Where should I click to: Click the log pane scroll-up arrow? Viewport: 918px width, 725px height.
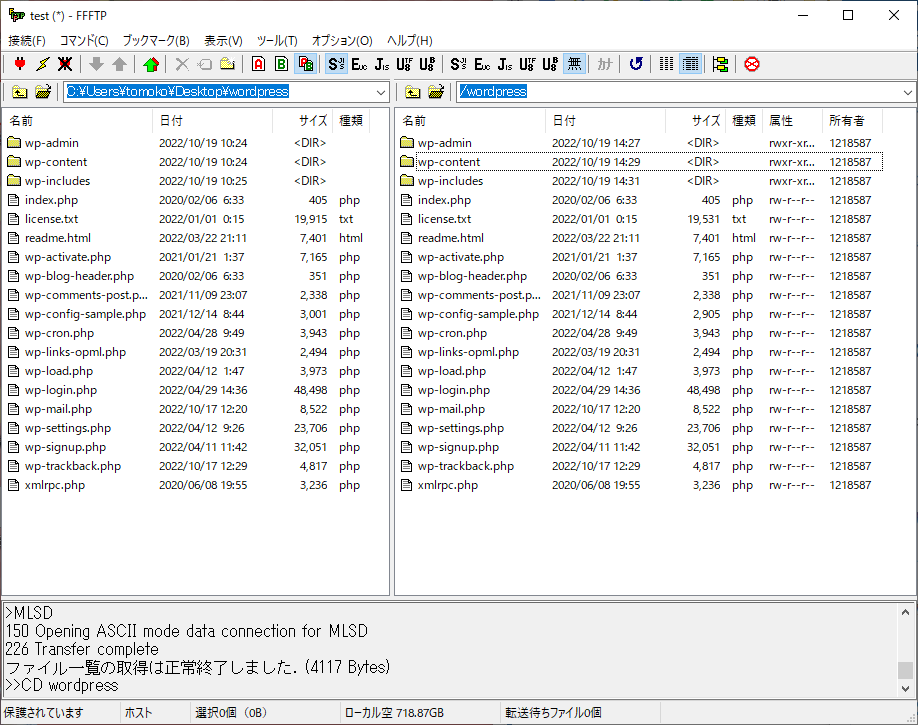(905, 612)
